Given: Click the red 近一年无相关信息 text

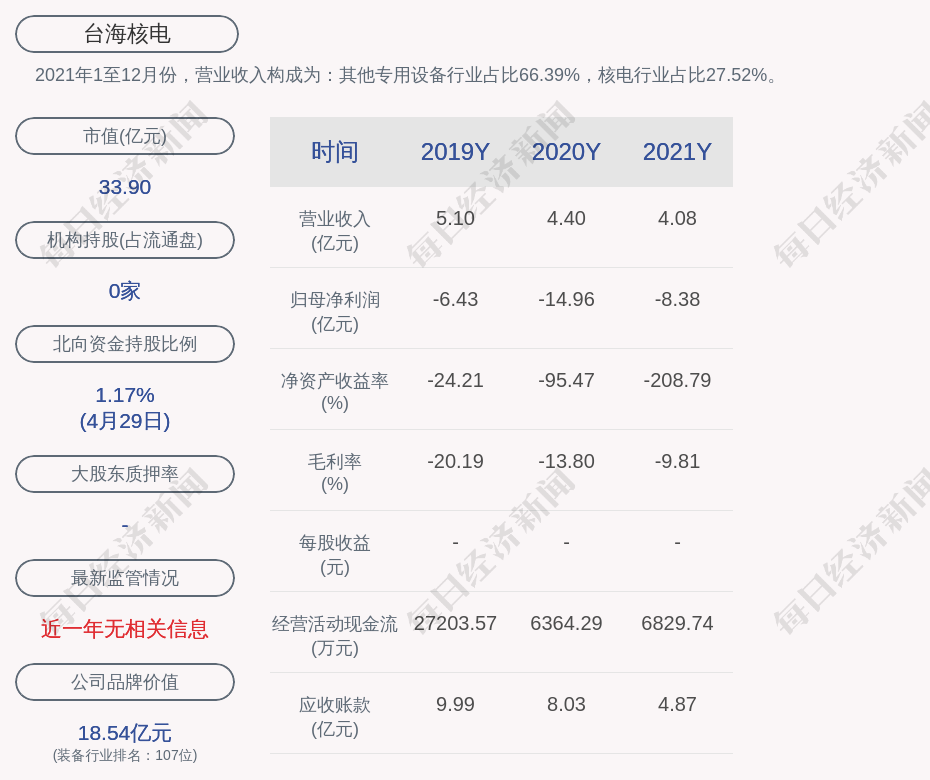Looking at the screenshot, I should pos(125,629).
